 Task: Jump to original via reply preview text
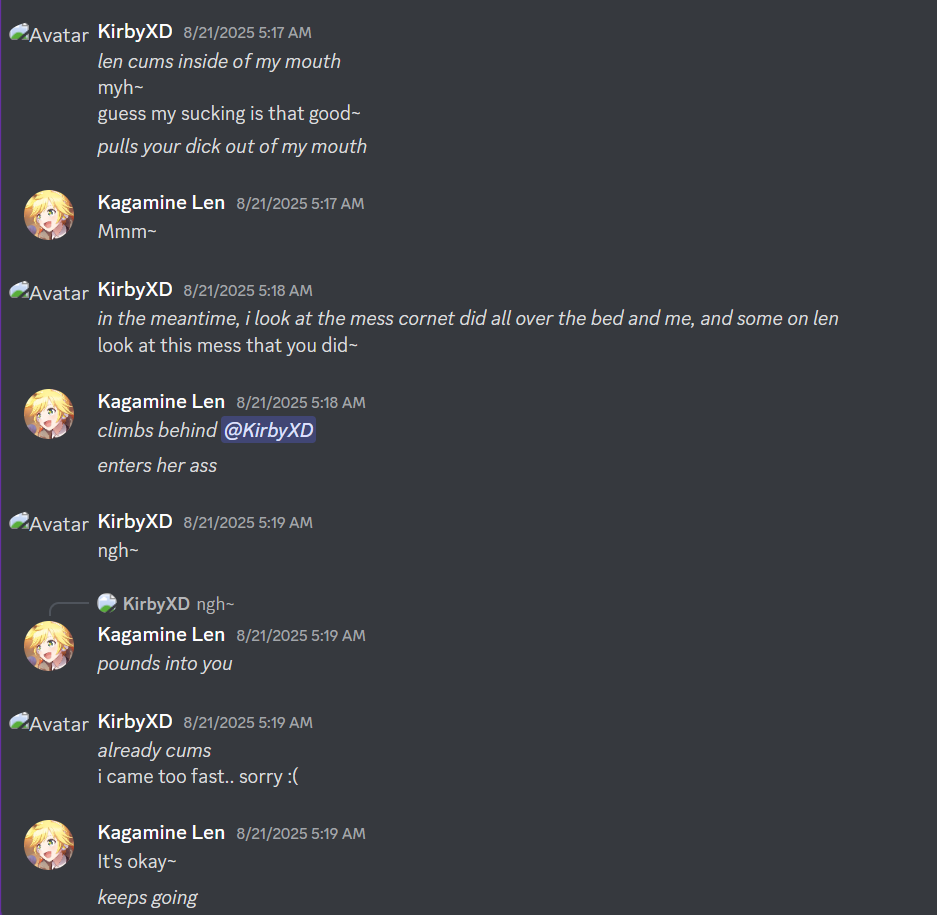[x=215, y=604]
